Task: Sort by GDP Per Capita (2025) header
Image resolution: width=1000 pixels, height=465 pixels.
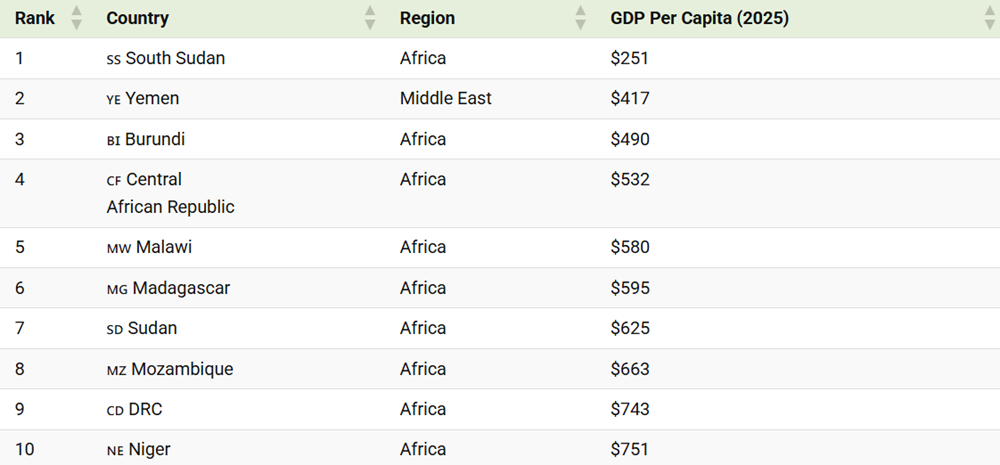Action: pyautogui.click(x=699, y=18)
